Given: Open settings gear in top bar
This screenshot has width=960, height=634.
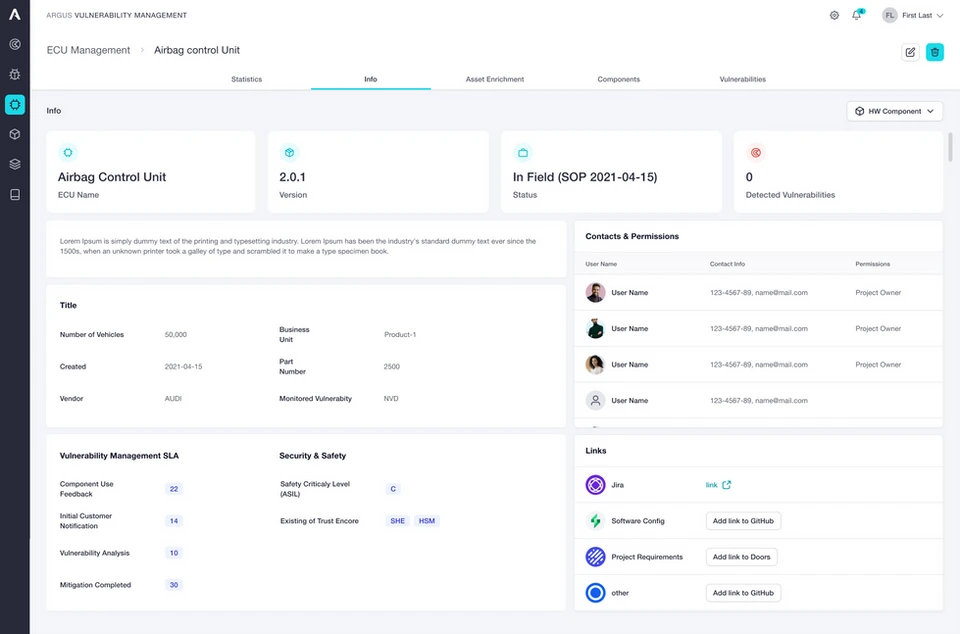Looking at the screenshot, I should tap(834, 15).
